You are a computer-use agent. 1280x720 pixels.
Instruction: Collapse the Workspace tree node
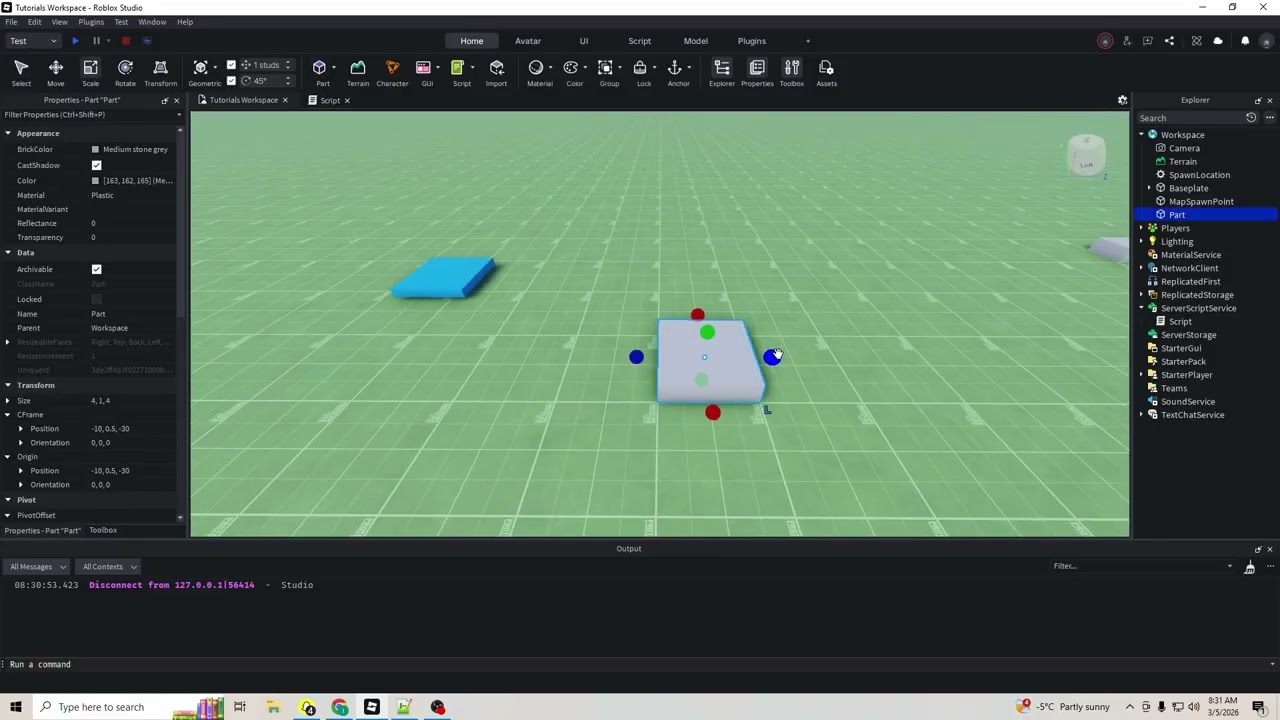[x=1141, y=135]
